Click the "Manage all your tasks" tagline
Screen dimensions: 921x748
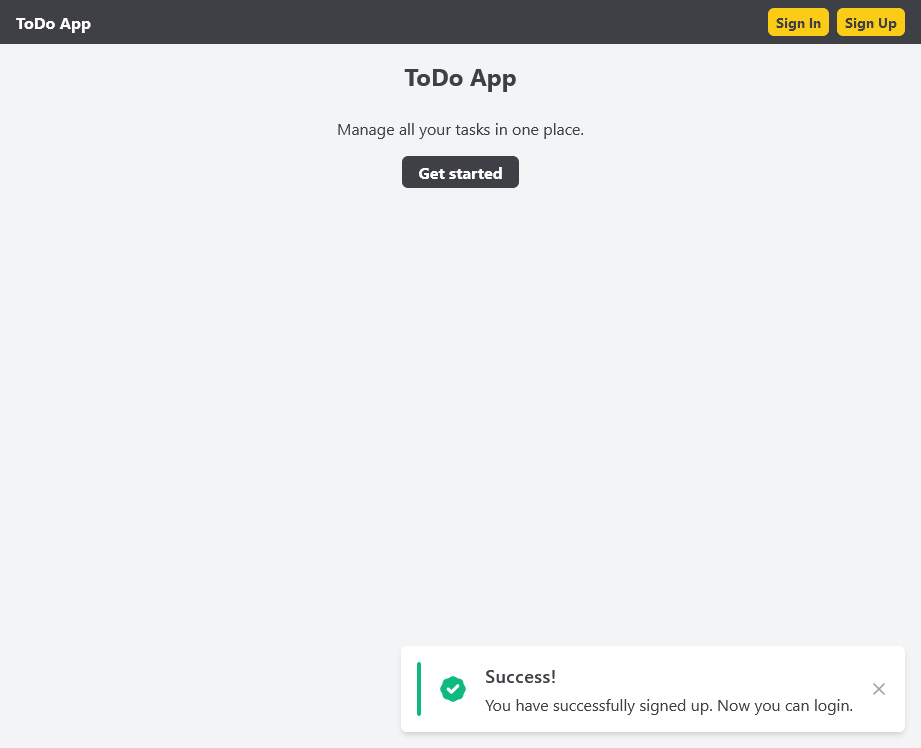[x=460, y=130]
